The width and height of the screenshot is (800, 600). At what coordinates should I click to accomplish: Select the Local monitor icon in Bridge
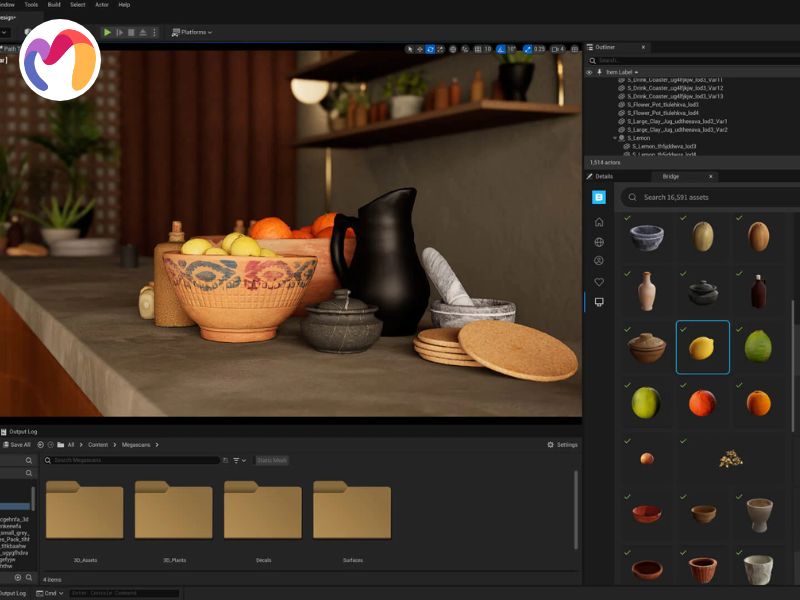click(x=599, y=302)
